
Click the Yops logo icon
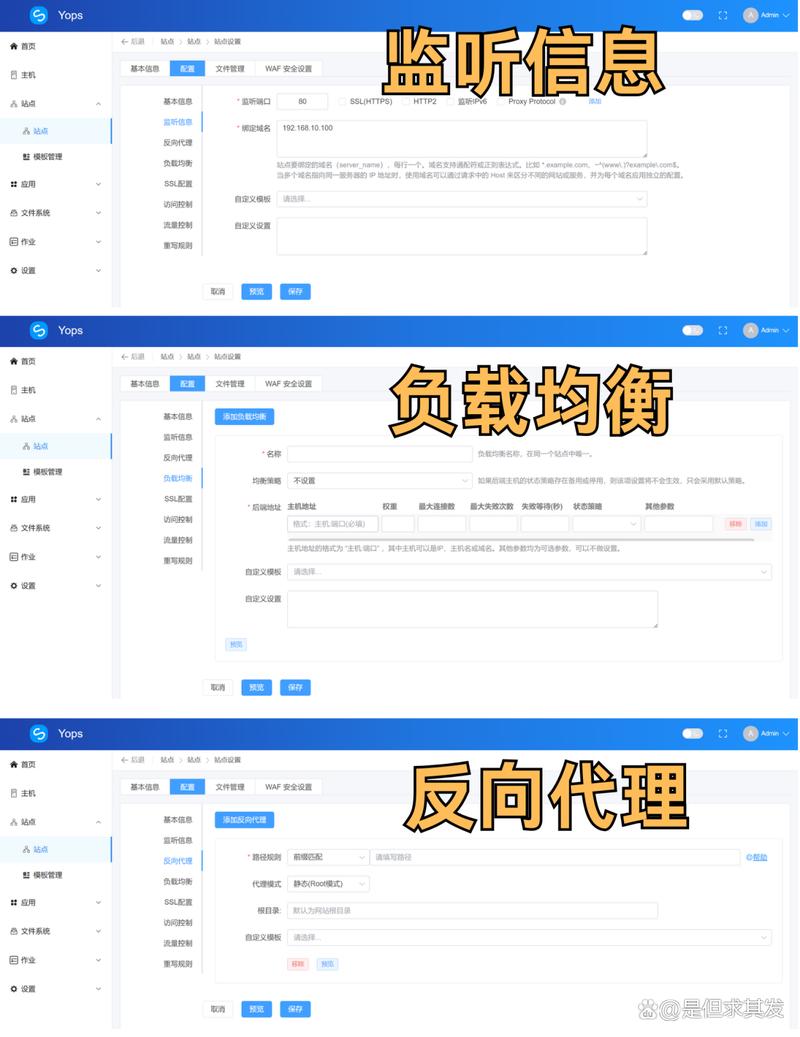point(40,15)
